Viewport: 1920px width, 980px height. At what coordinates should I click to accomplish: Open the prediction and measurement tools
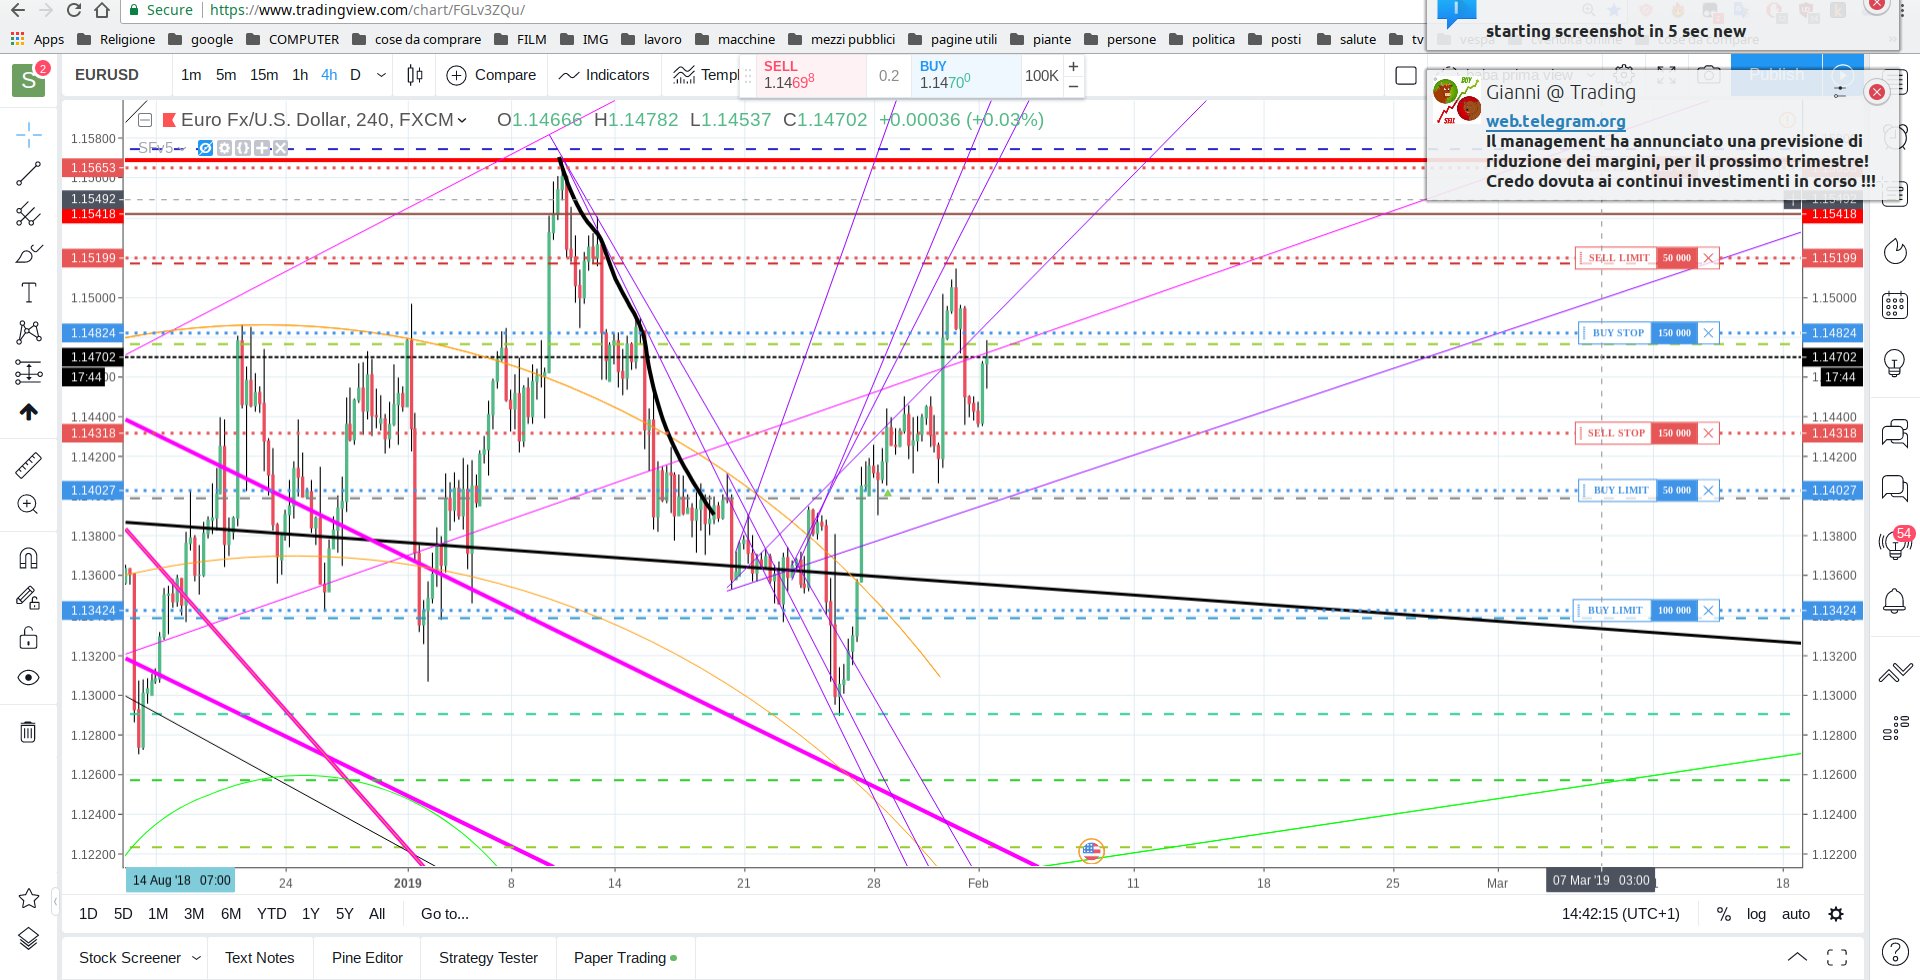(29, 372)
